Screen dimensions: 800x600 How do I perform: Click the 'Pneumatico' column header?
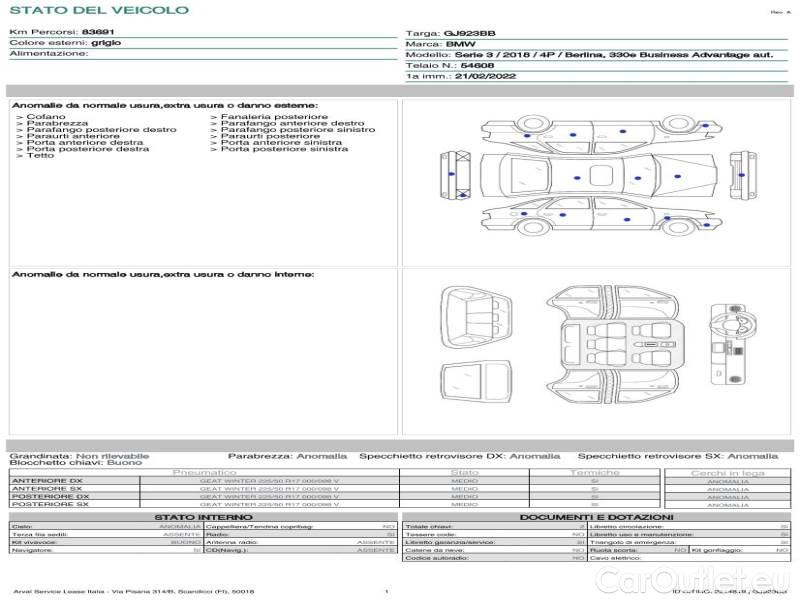coord(205,472)
